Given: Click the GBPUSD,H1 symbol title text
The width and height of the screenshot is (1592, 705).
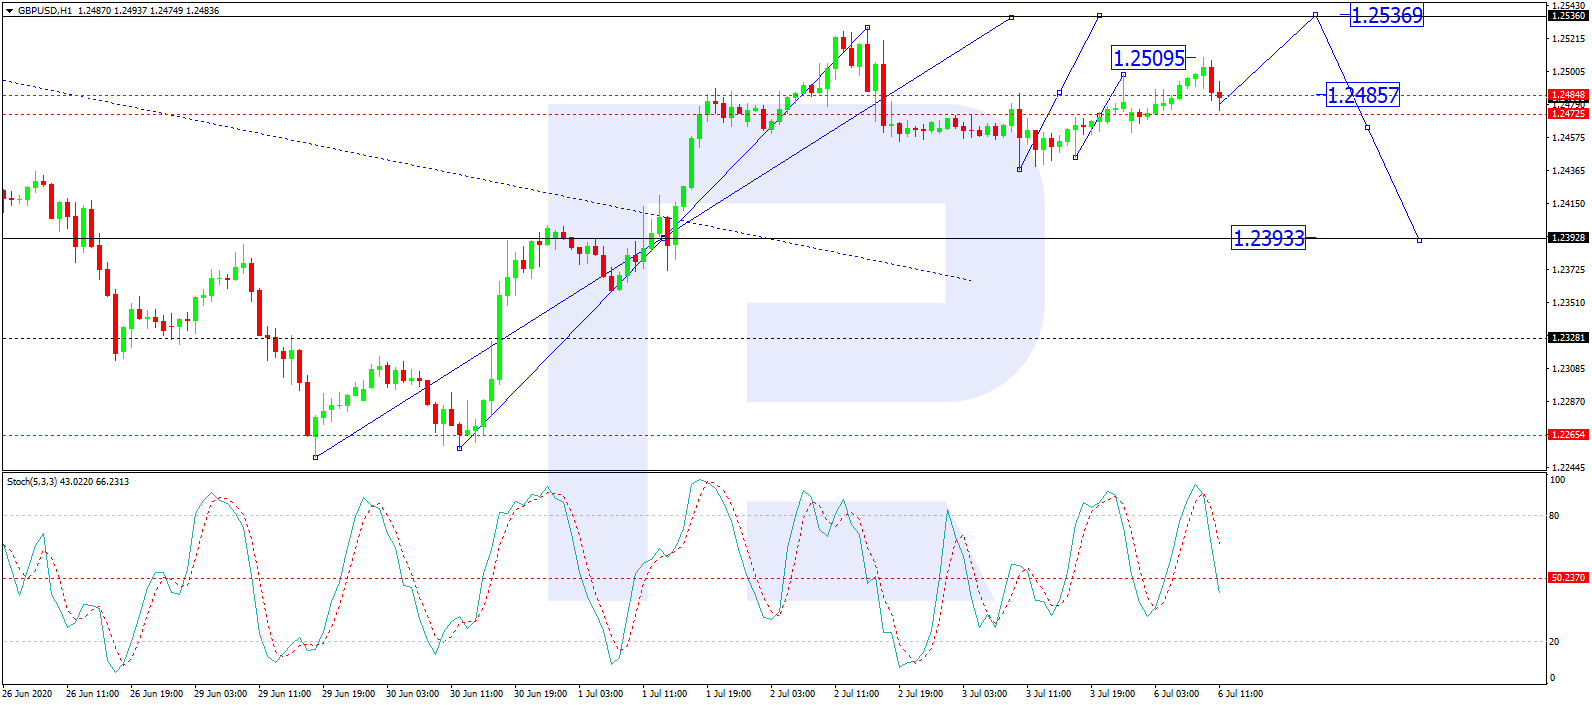Looking at the screenshot, I should click(45, 10).
